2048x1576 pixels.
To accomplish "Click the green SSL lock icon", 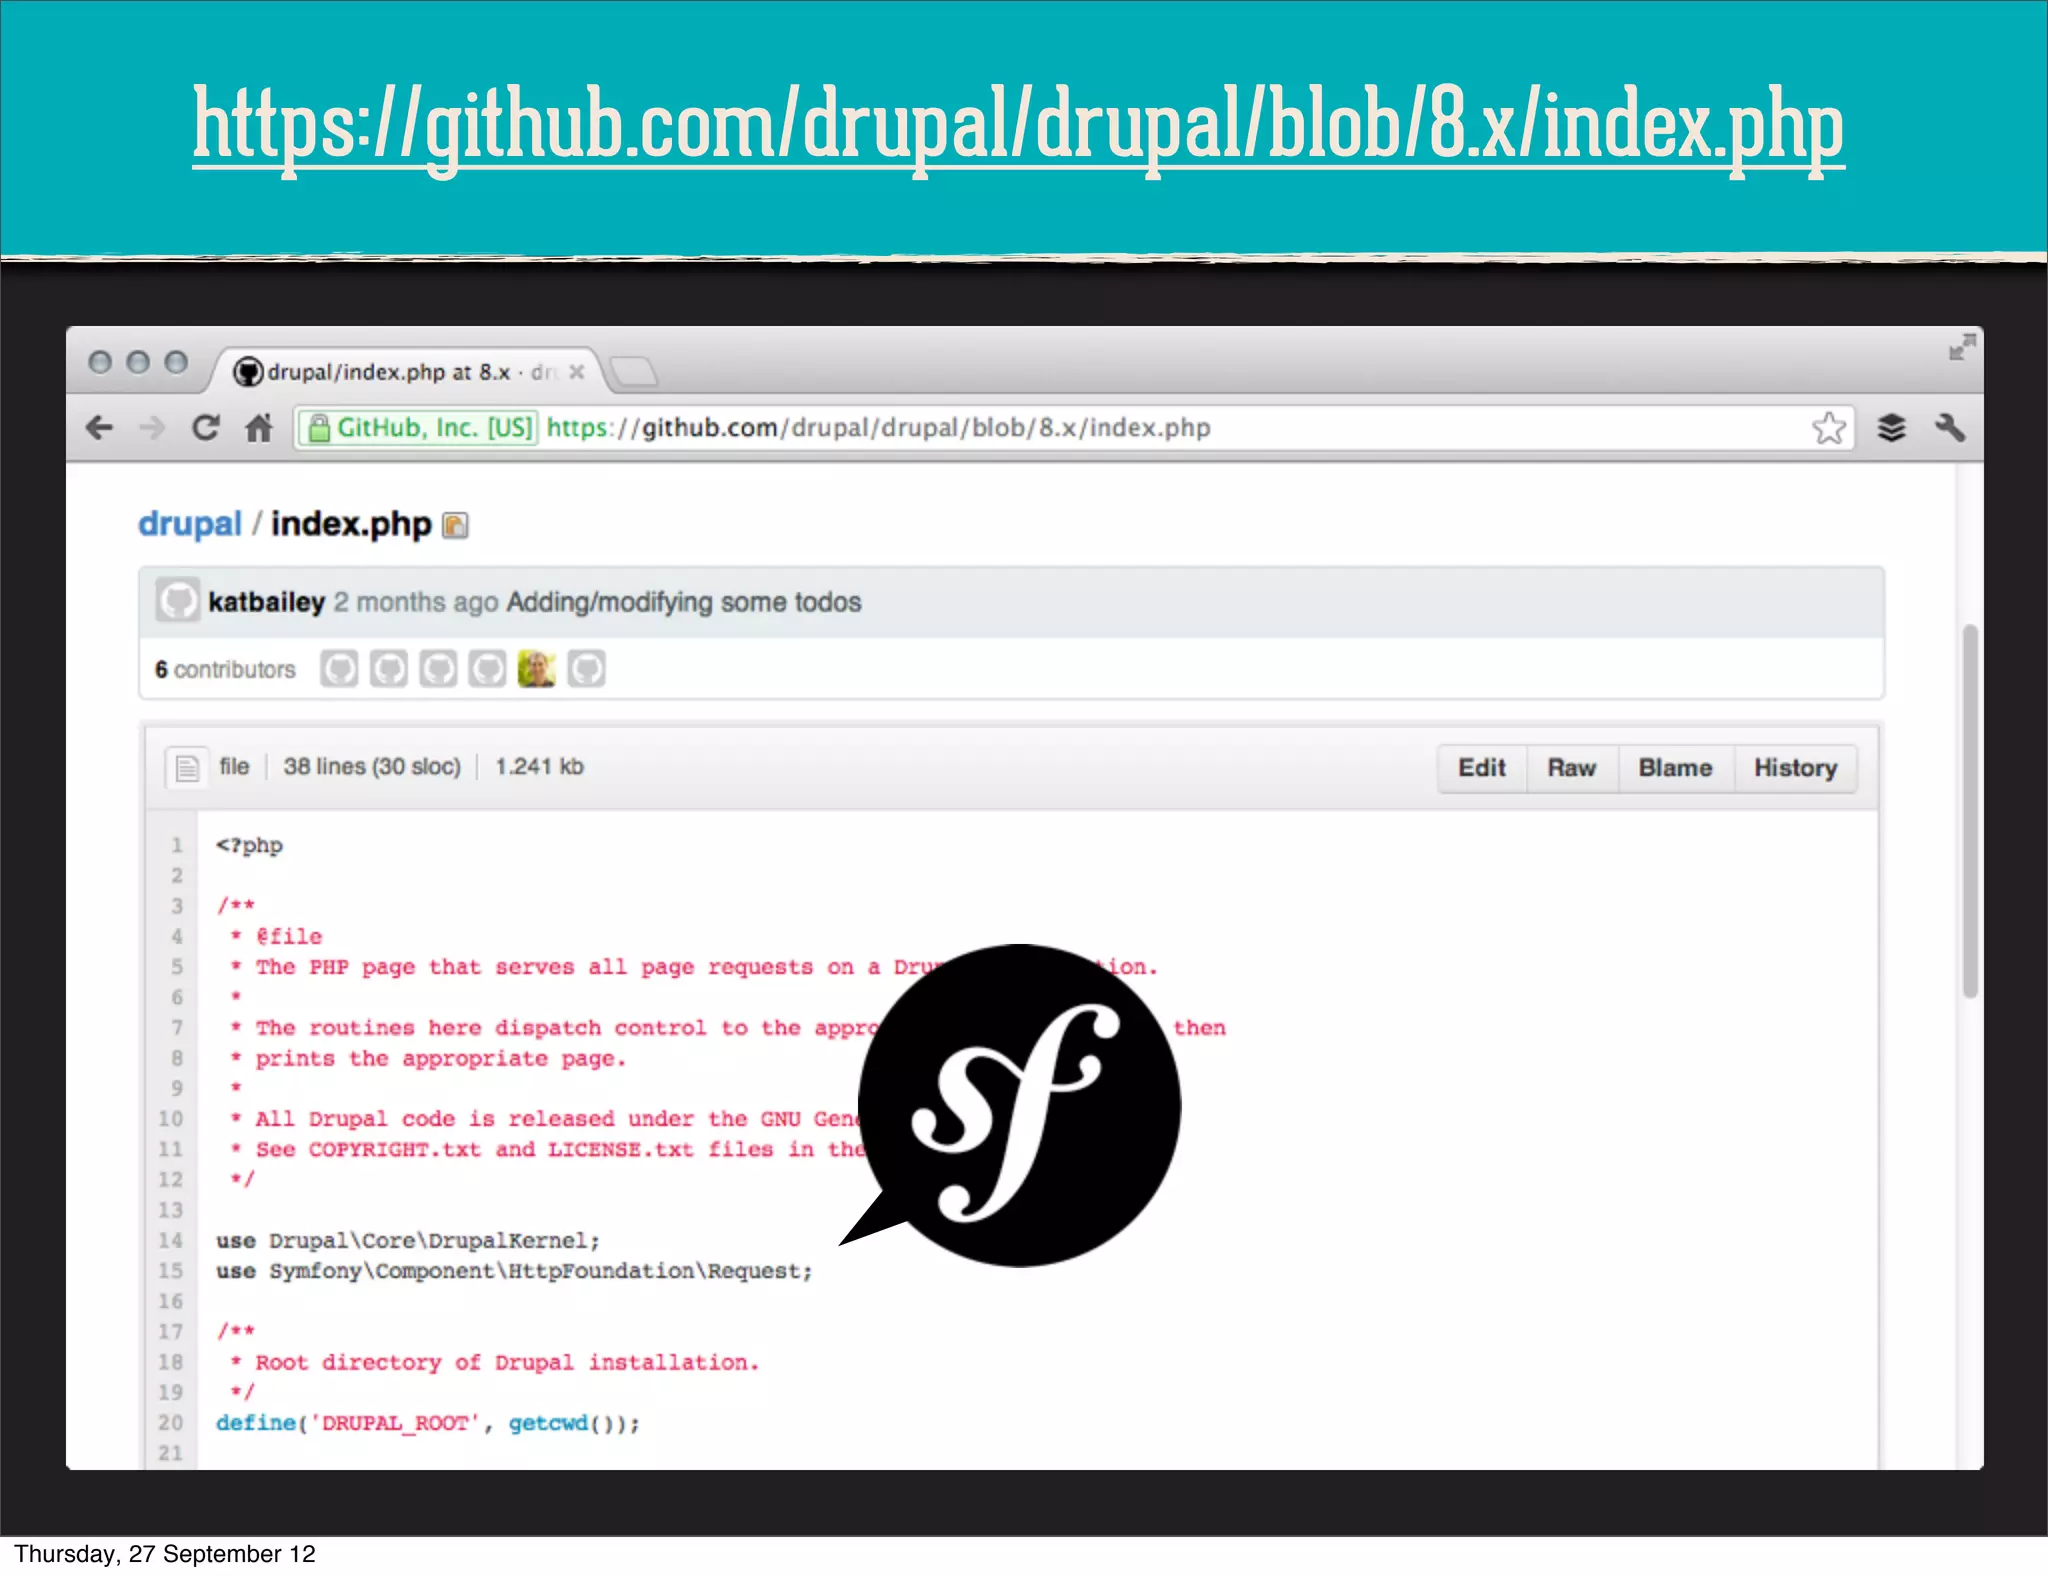I will pos(319,428).
